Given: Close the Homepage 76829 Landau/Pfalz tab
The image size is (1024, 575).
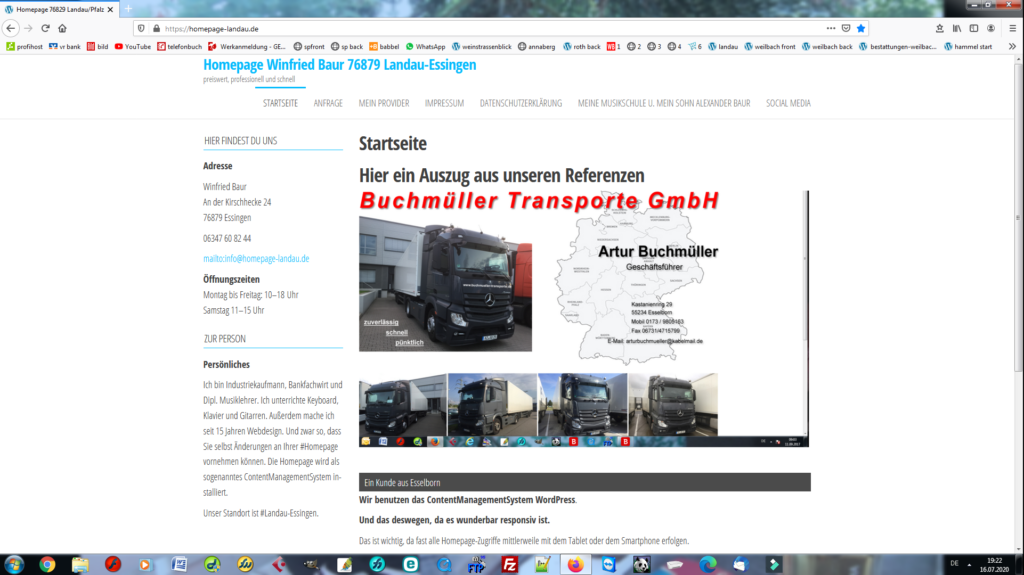Looking at the screenshot, I should coord(110,9).
